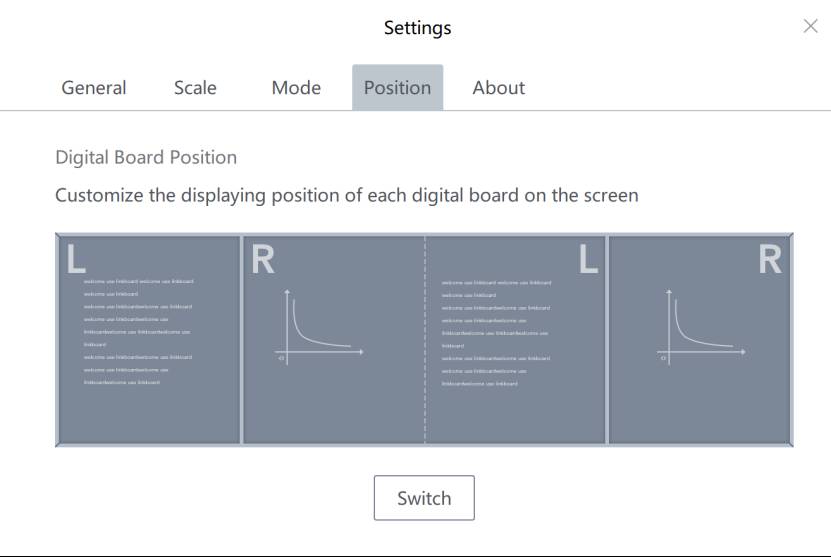This screenshot has width=831, height=557.
Task: Click the large R letter in second board
Action: 263,259
